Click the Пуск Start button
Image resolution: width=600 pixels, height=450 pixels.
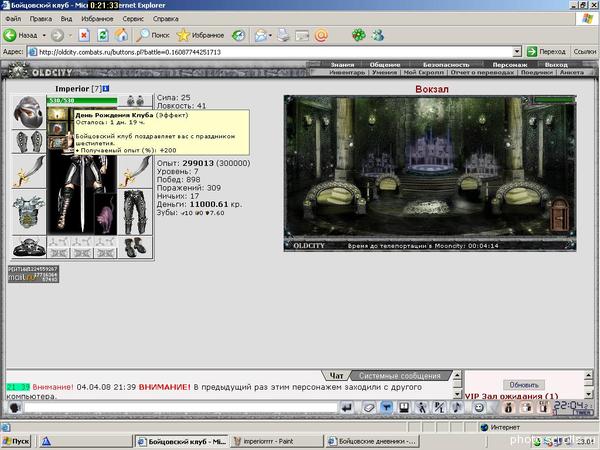pyautogui.click(x=16, y=441)
